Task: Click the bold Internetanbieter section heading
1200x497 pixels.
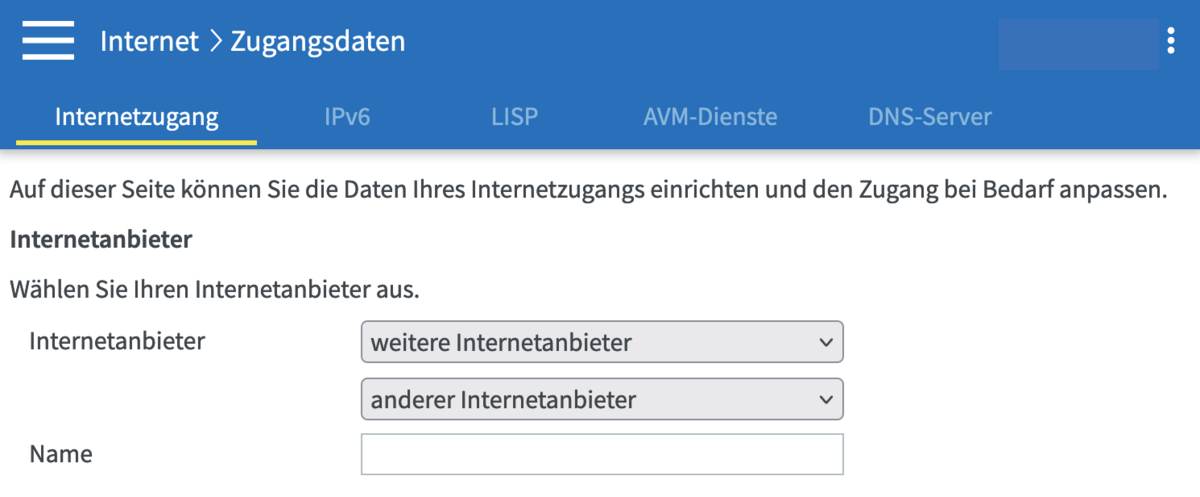Action: click(x=100, y=240)
